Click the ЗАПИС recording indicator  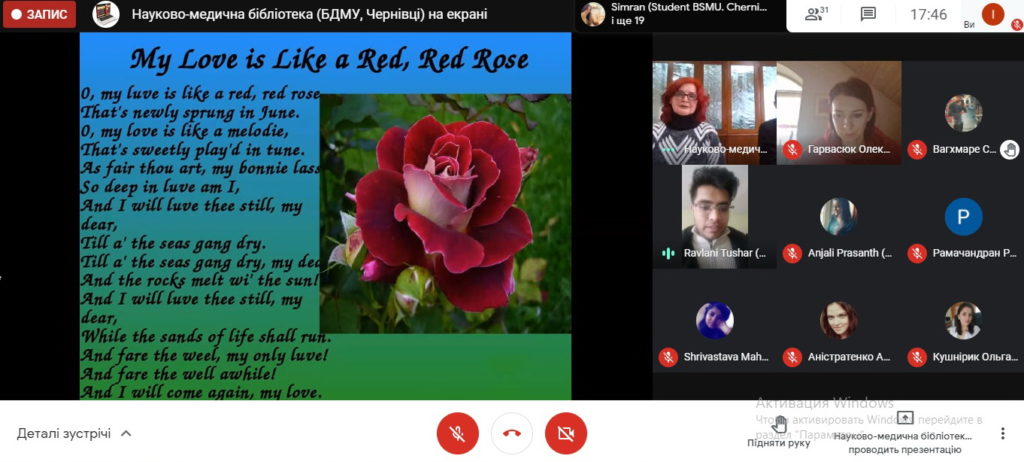tap(39, 14)
